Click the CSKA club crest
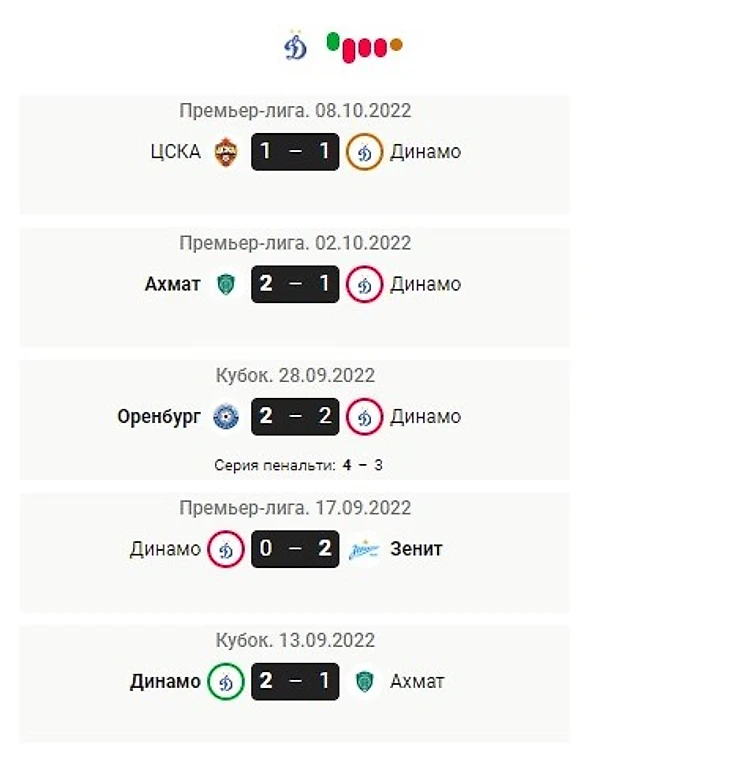This screenshot has height=758, width=730. coord(227,152)
